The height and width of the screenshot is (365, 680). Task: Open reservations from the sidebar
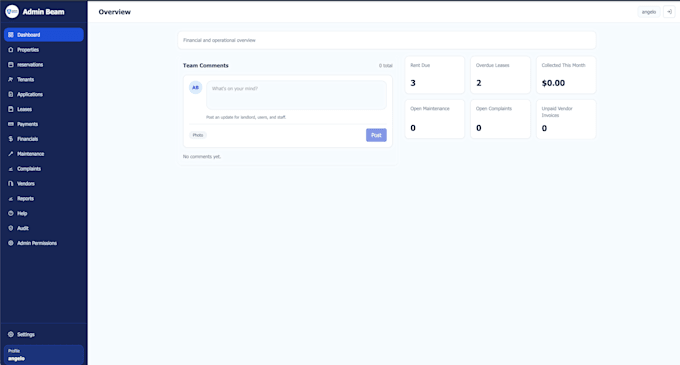click(44, 65)
